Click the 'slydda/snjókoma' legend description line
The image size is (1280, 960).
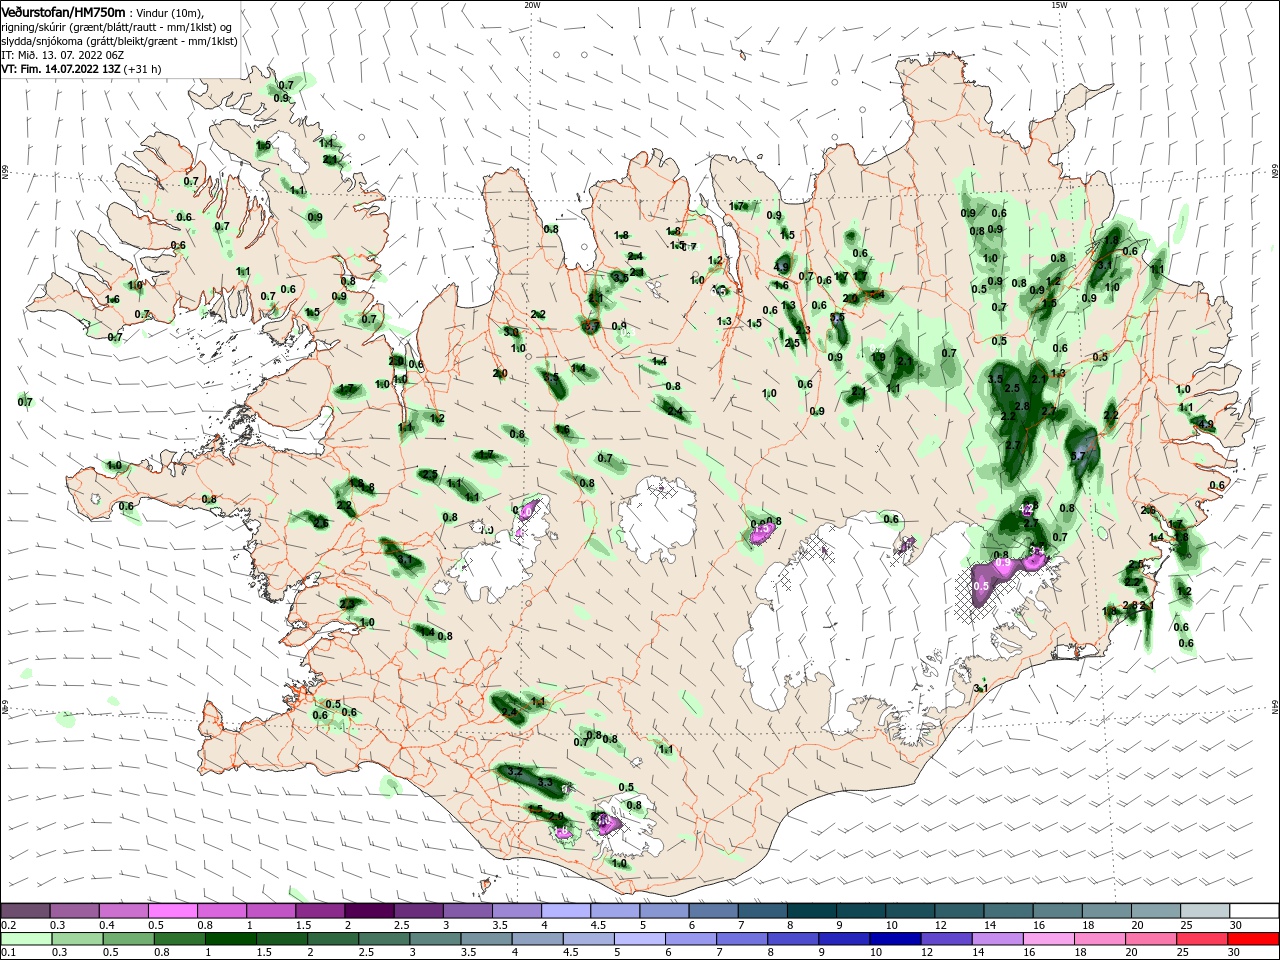pyautogui.click(x=119, y=41)
